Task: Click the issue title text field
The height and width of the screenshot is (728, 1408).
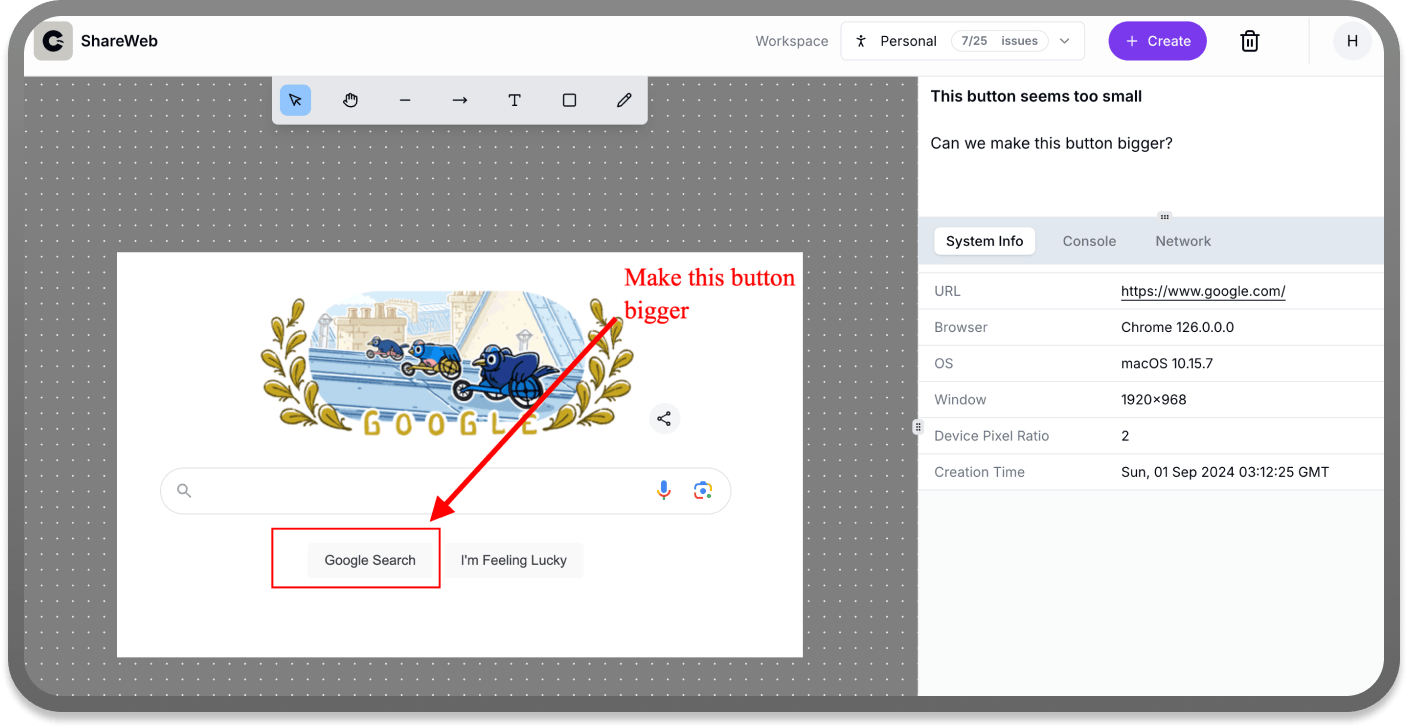Action: coord(1036,96)
